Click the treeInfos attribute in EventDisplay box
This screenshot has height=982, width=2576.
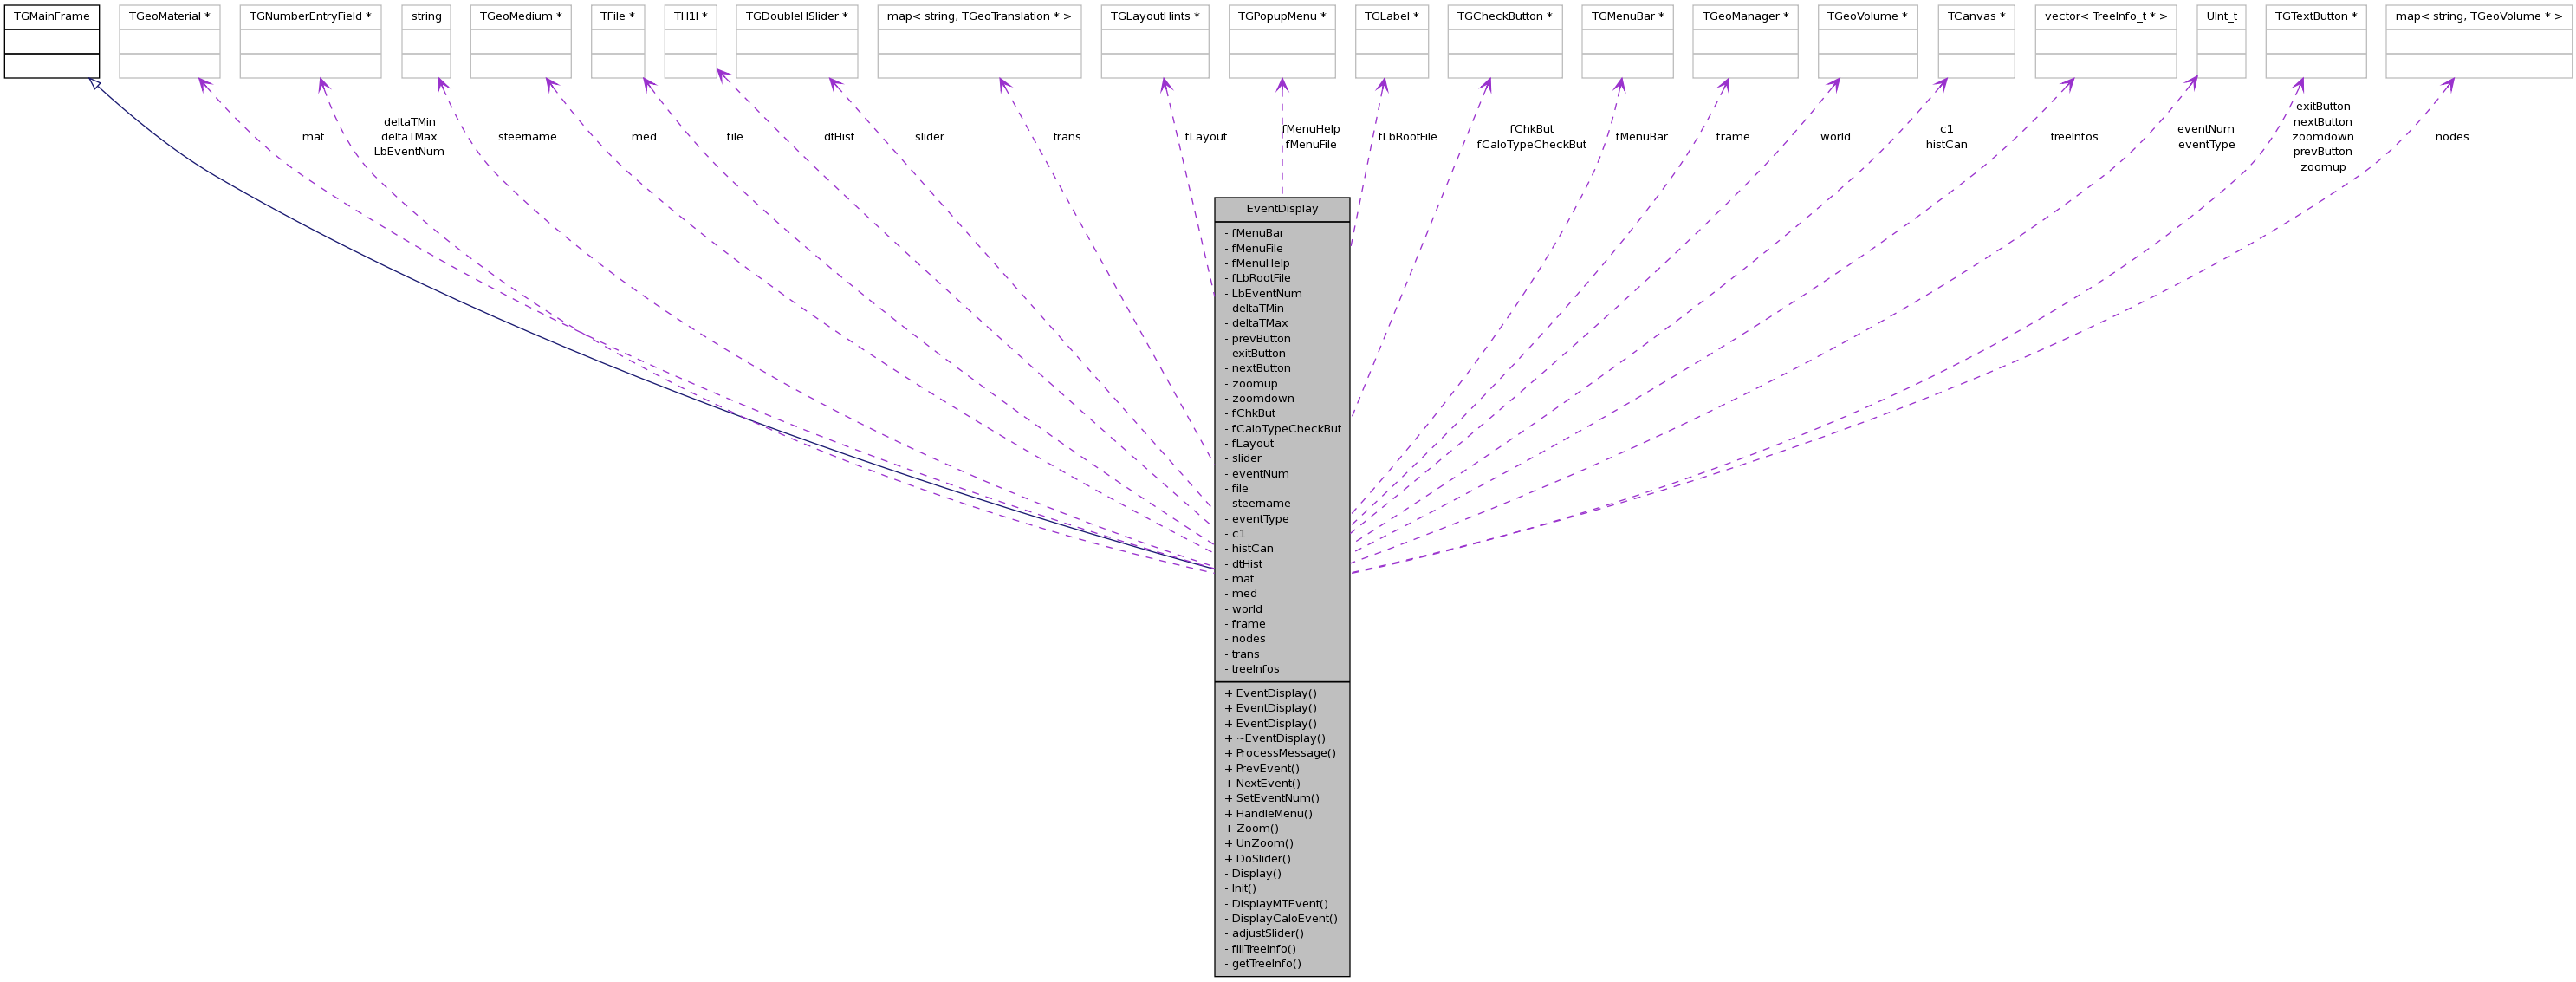[x=1252, y=669]
